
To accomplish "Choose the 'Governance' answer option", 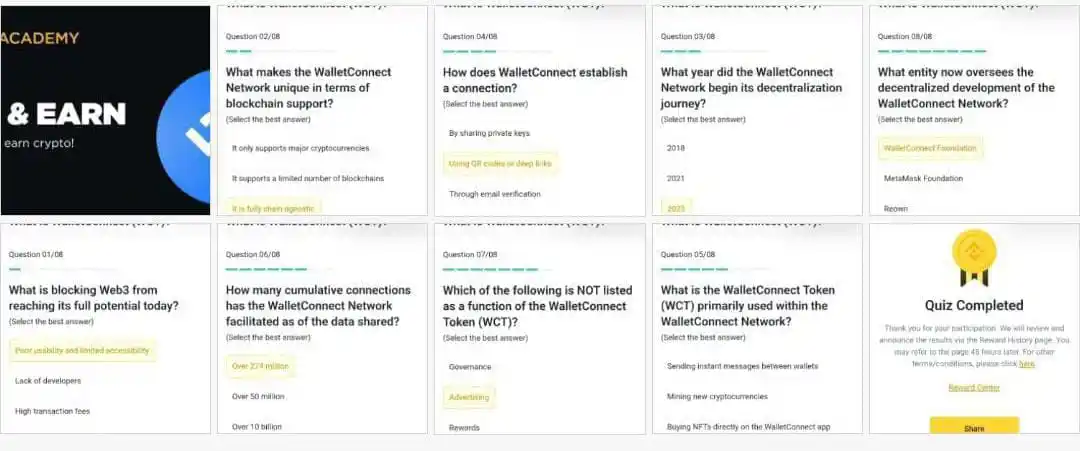I will (470, 367).
